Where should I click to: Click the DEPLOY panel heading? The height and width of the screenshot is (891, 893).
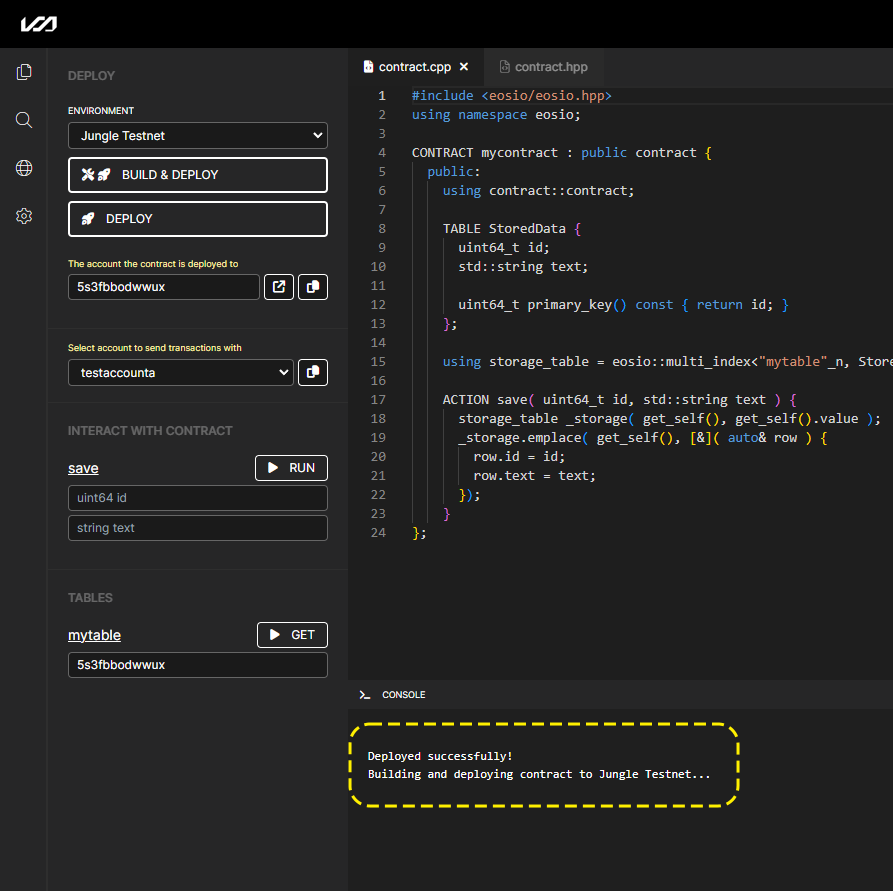91,76
